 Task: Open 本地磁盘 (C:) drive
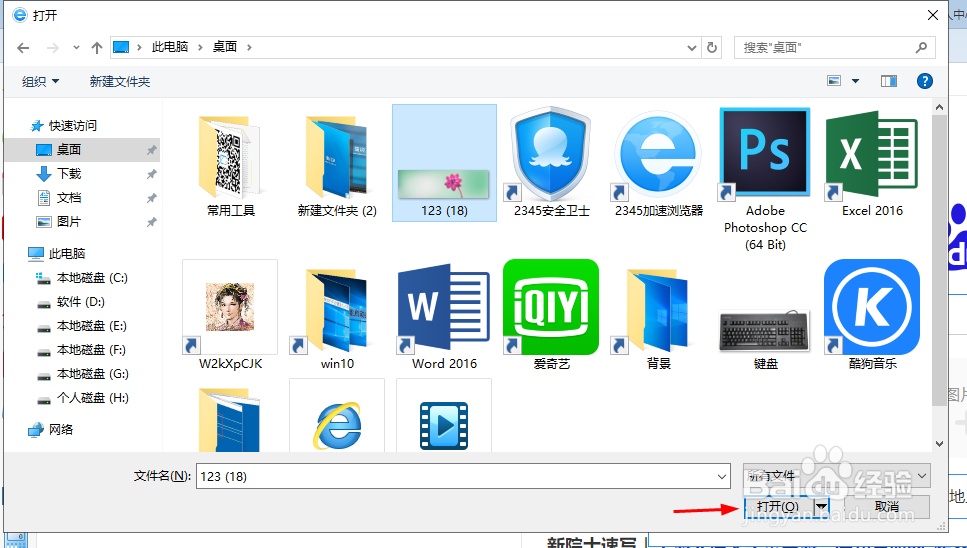(x=92, y=278)
